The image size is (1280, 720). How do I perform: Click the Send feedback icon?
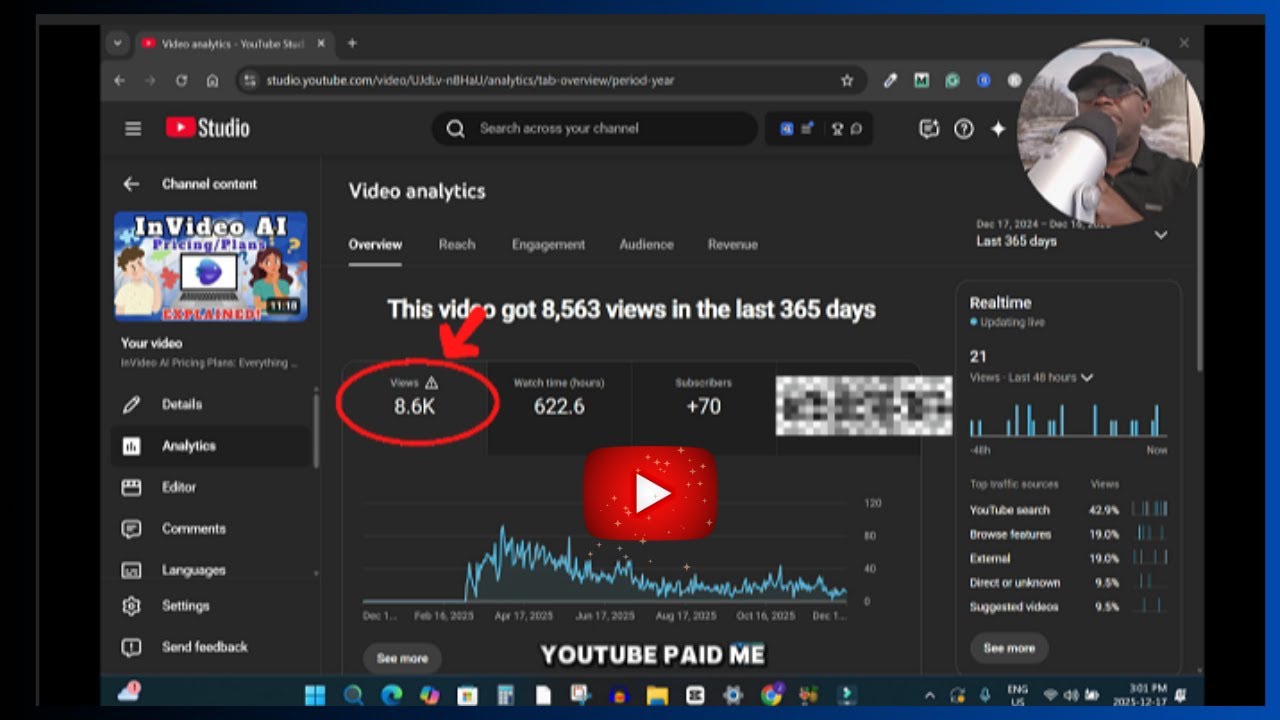click(x=131, y=647)
